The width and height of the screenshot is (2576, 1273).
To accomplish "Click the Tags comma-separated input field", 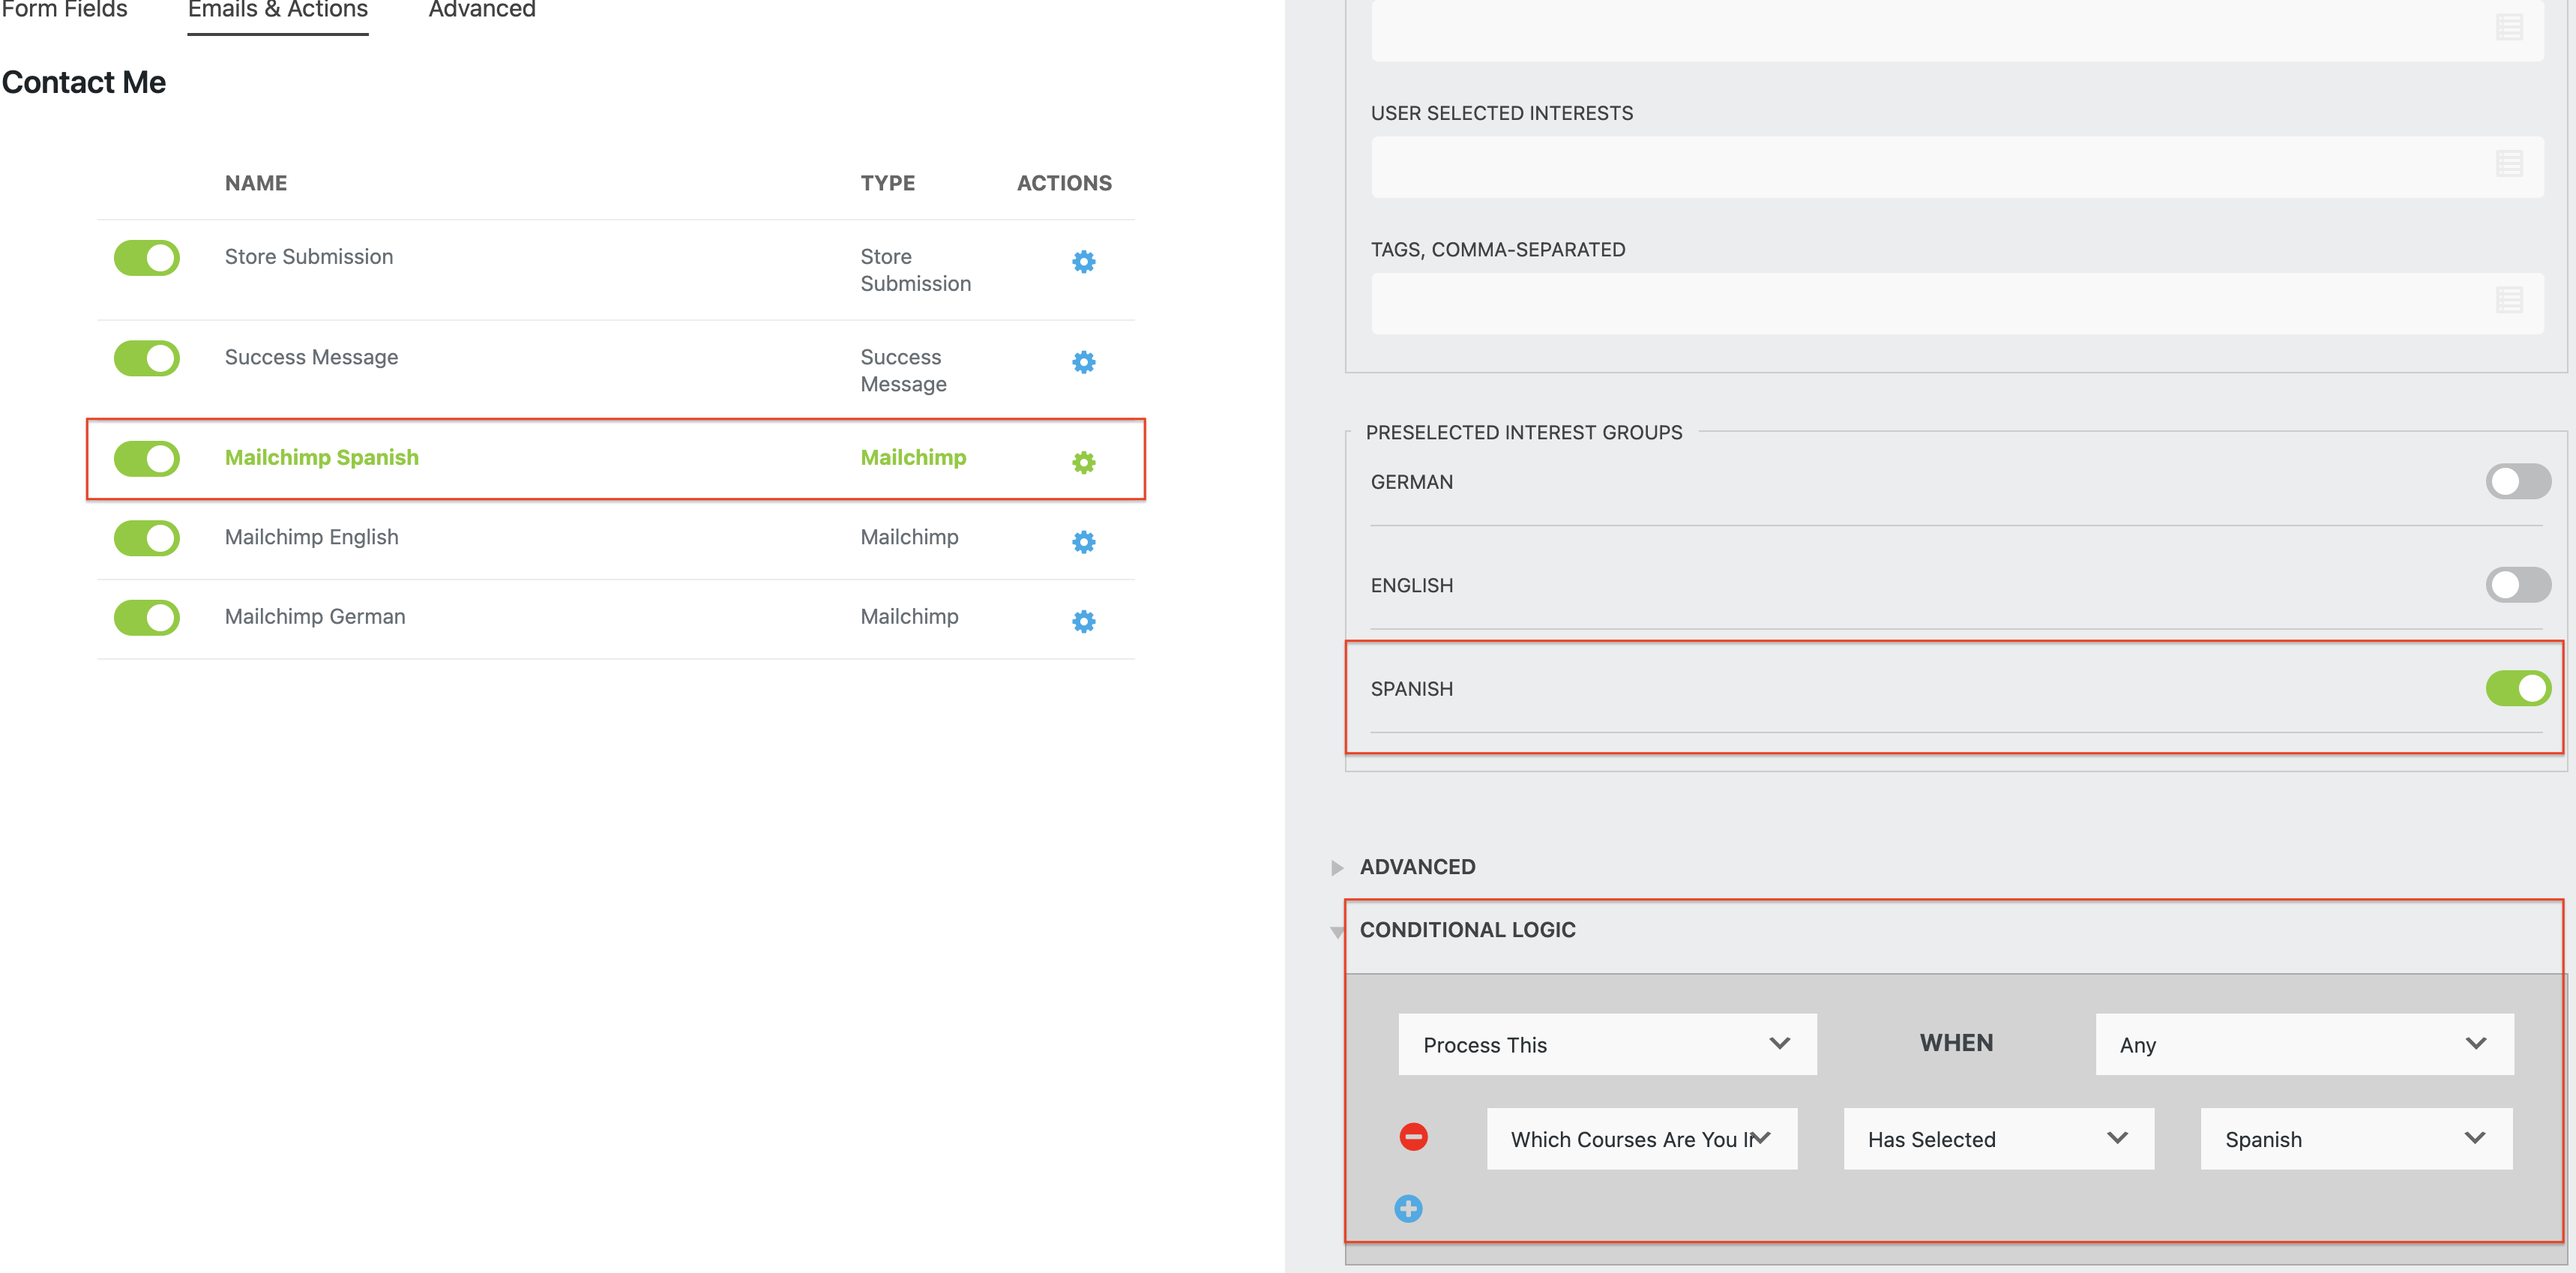I will click(1930, 303).
